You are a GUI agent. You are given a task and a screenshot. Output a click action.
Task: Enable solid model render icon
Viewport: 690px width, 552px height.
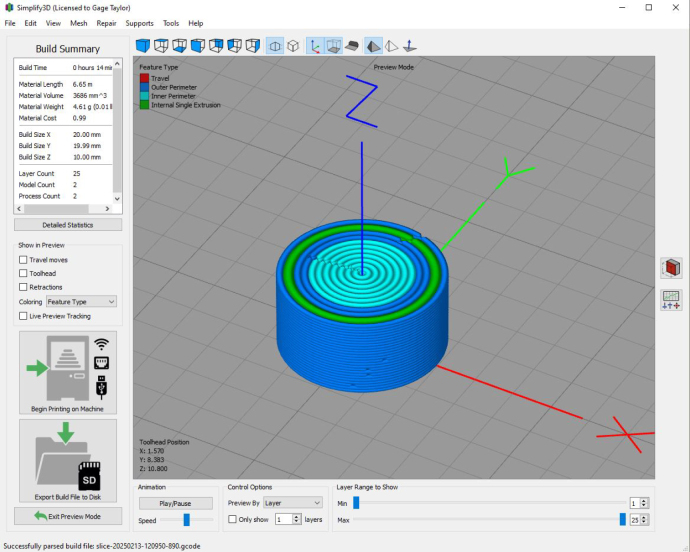(373, 45)
